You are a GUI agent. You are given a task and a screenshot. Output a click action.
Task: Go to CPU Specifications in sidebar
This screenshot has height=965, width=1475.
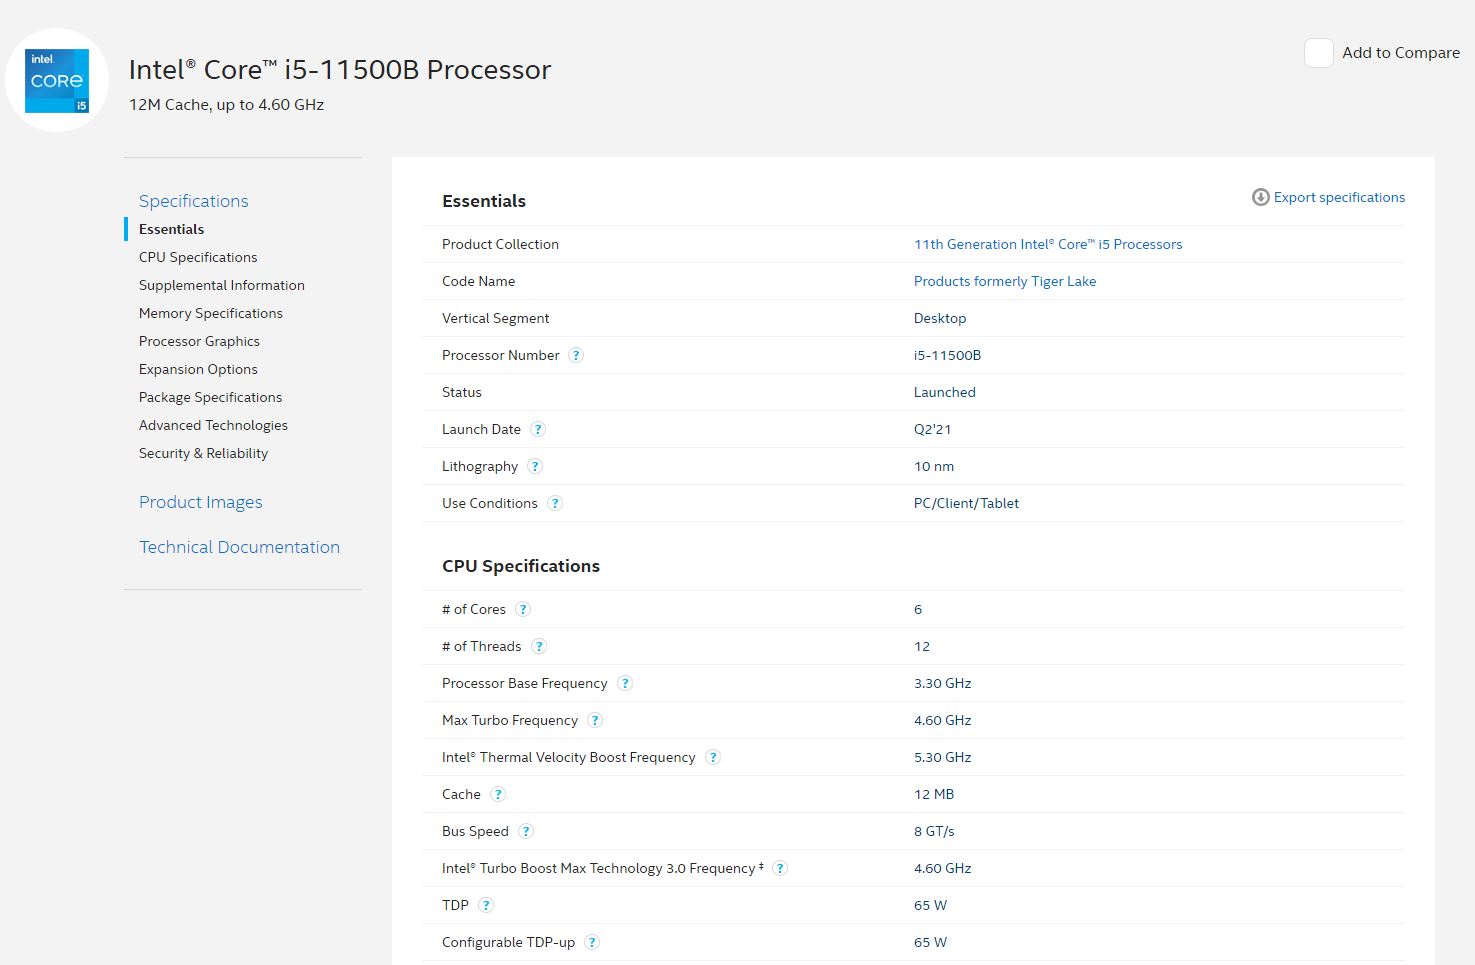[x=198, y=257]
